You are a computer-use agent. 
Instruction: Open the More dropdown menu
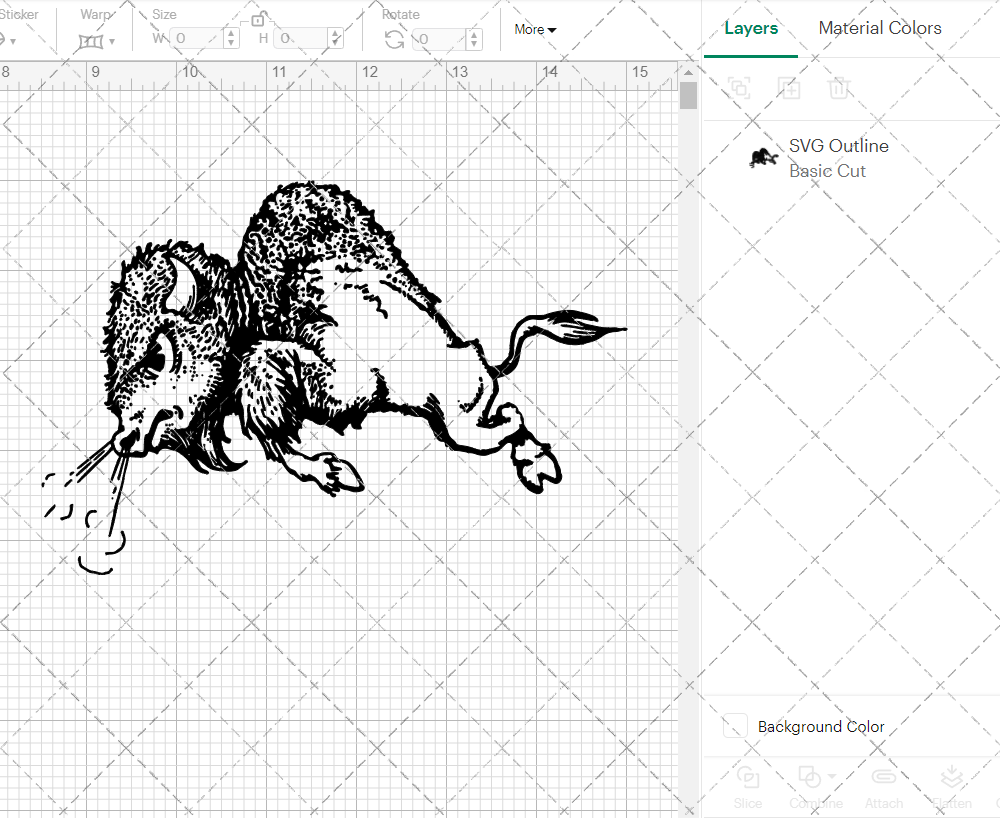click(535, 29)
